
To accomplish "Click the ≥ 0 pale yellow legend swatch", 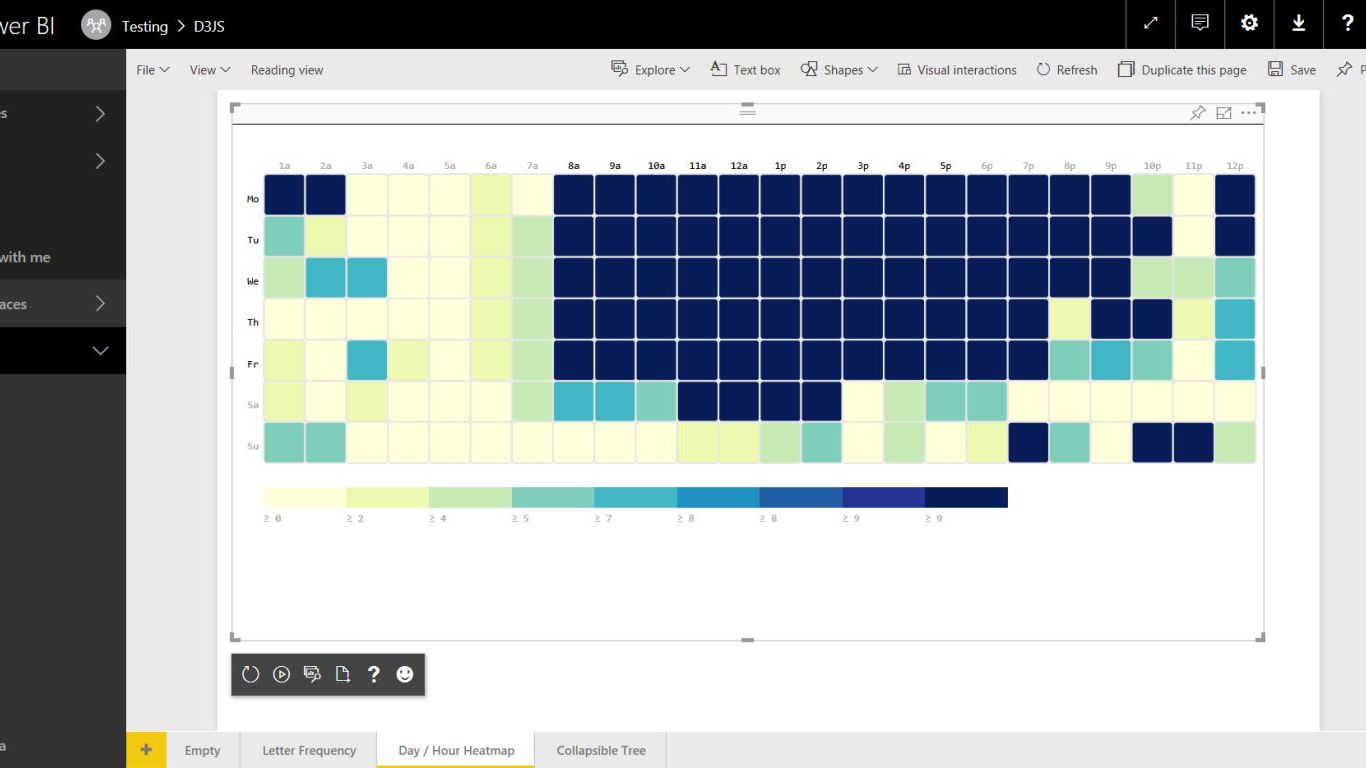I will tap(305, 497).
